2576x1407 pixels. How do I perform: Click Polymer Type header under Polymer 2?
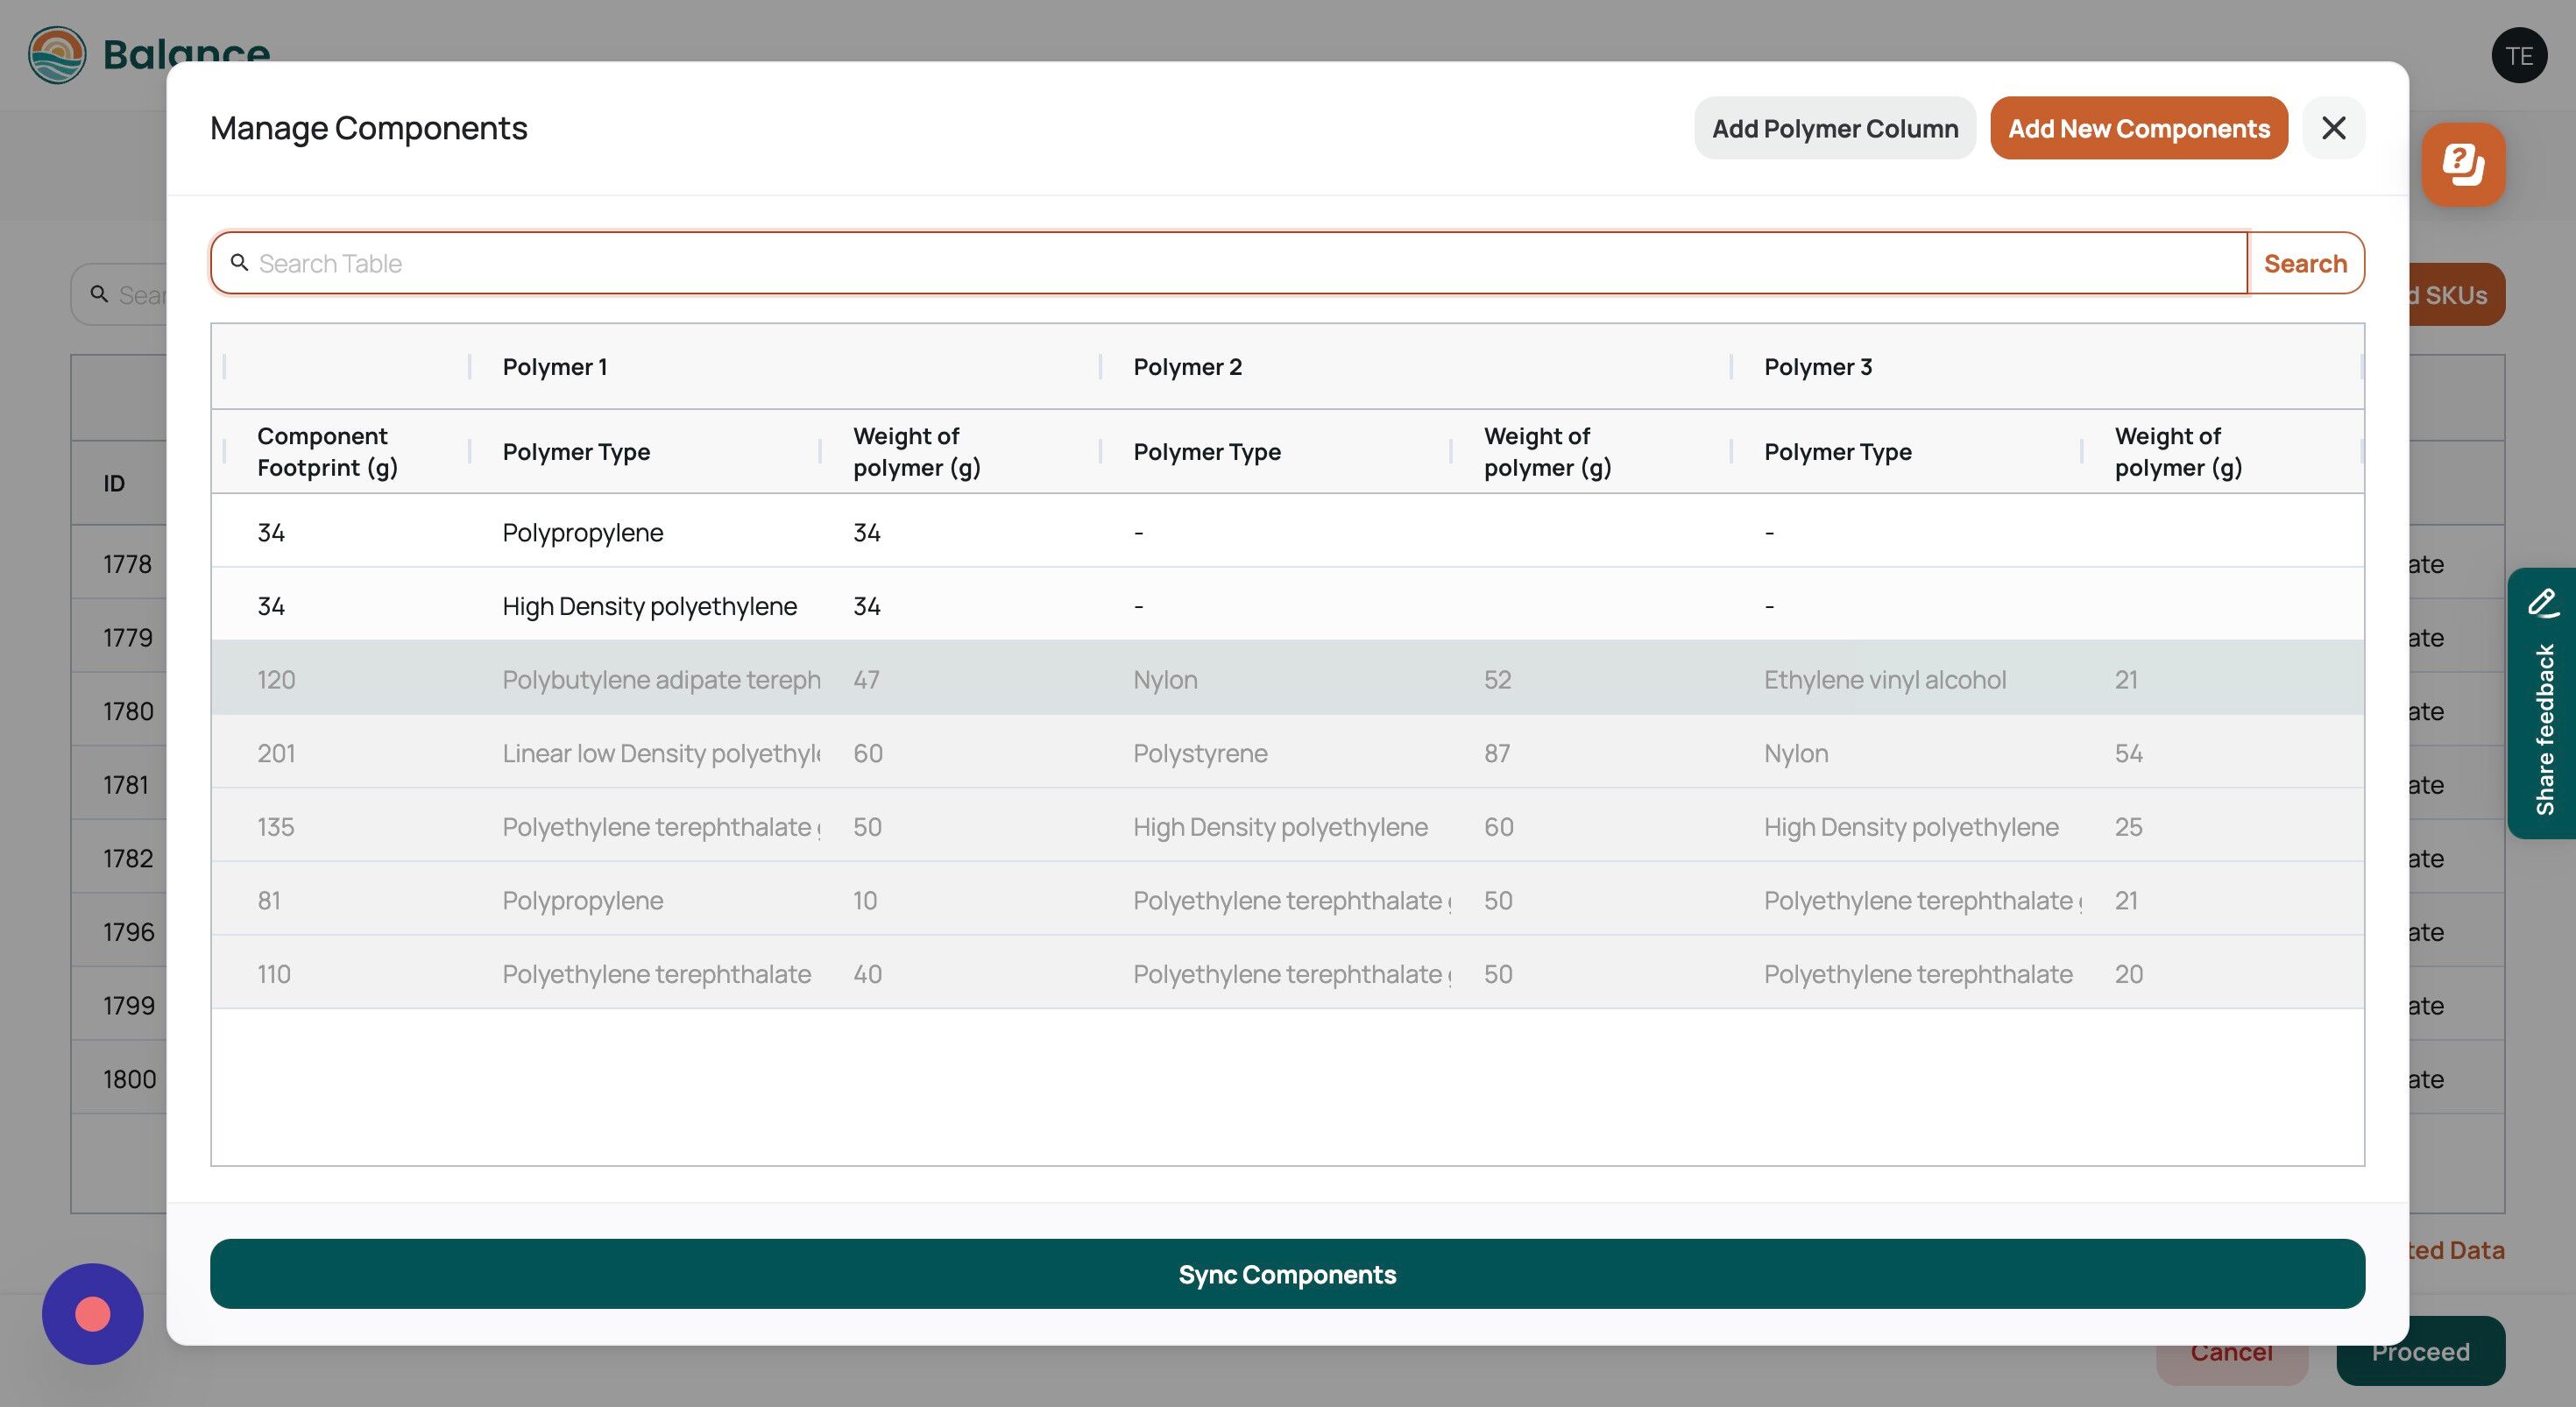click(1207, 452)
